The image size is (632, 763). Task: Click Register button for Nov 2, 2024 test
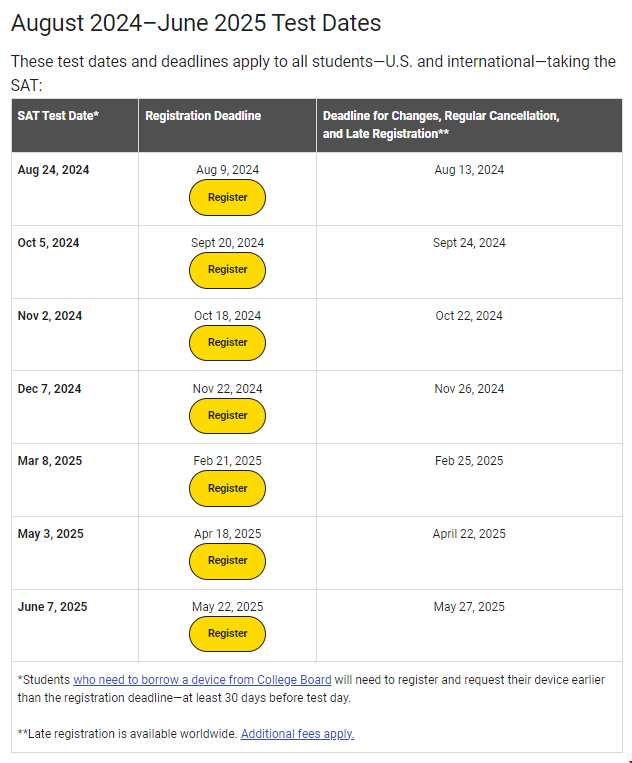pos(227,343)
